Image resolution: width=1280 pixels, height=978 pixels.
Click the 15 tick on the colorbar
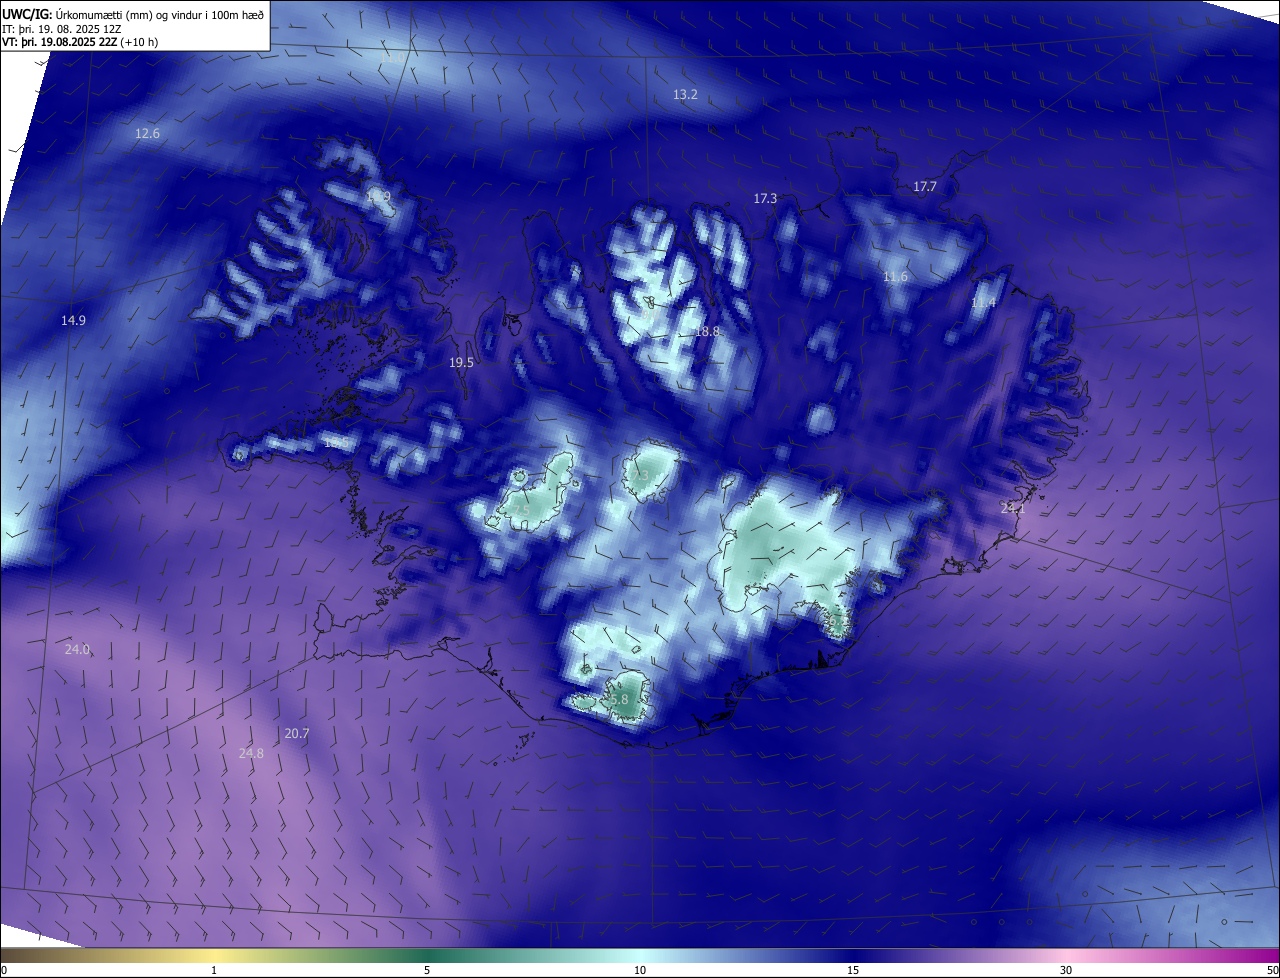click(x=853, y=970)
